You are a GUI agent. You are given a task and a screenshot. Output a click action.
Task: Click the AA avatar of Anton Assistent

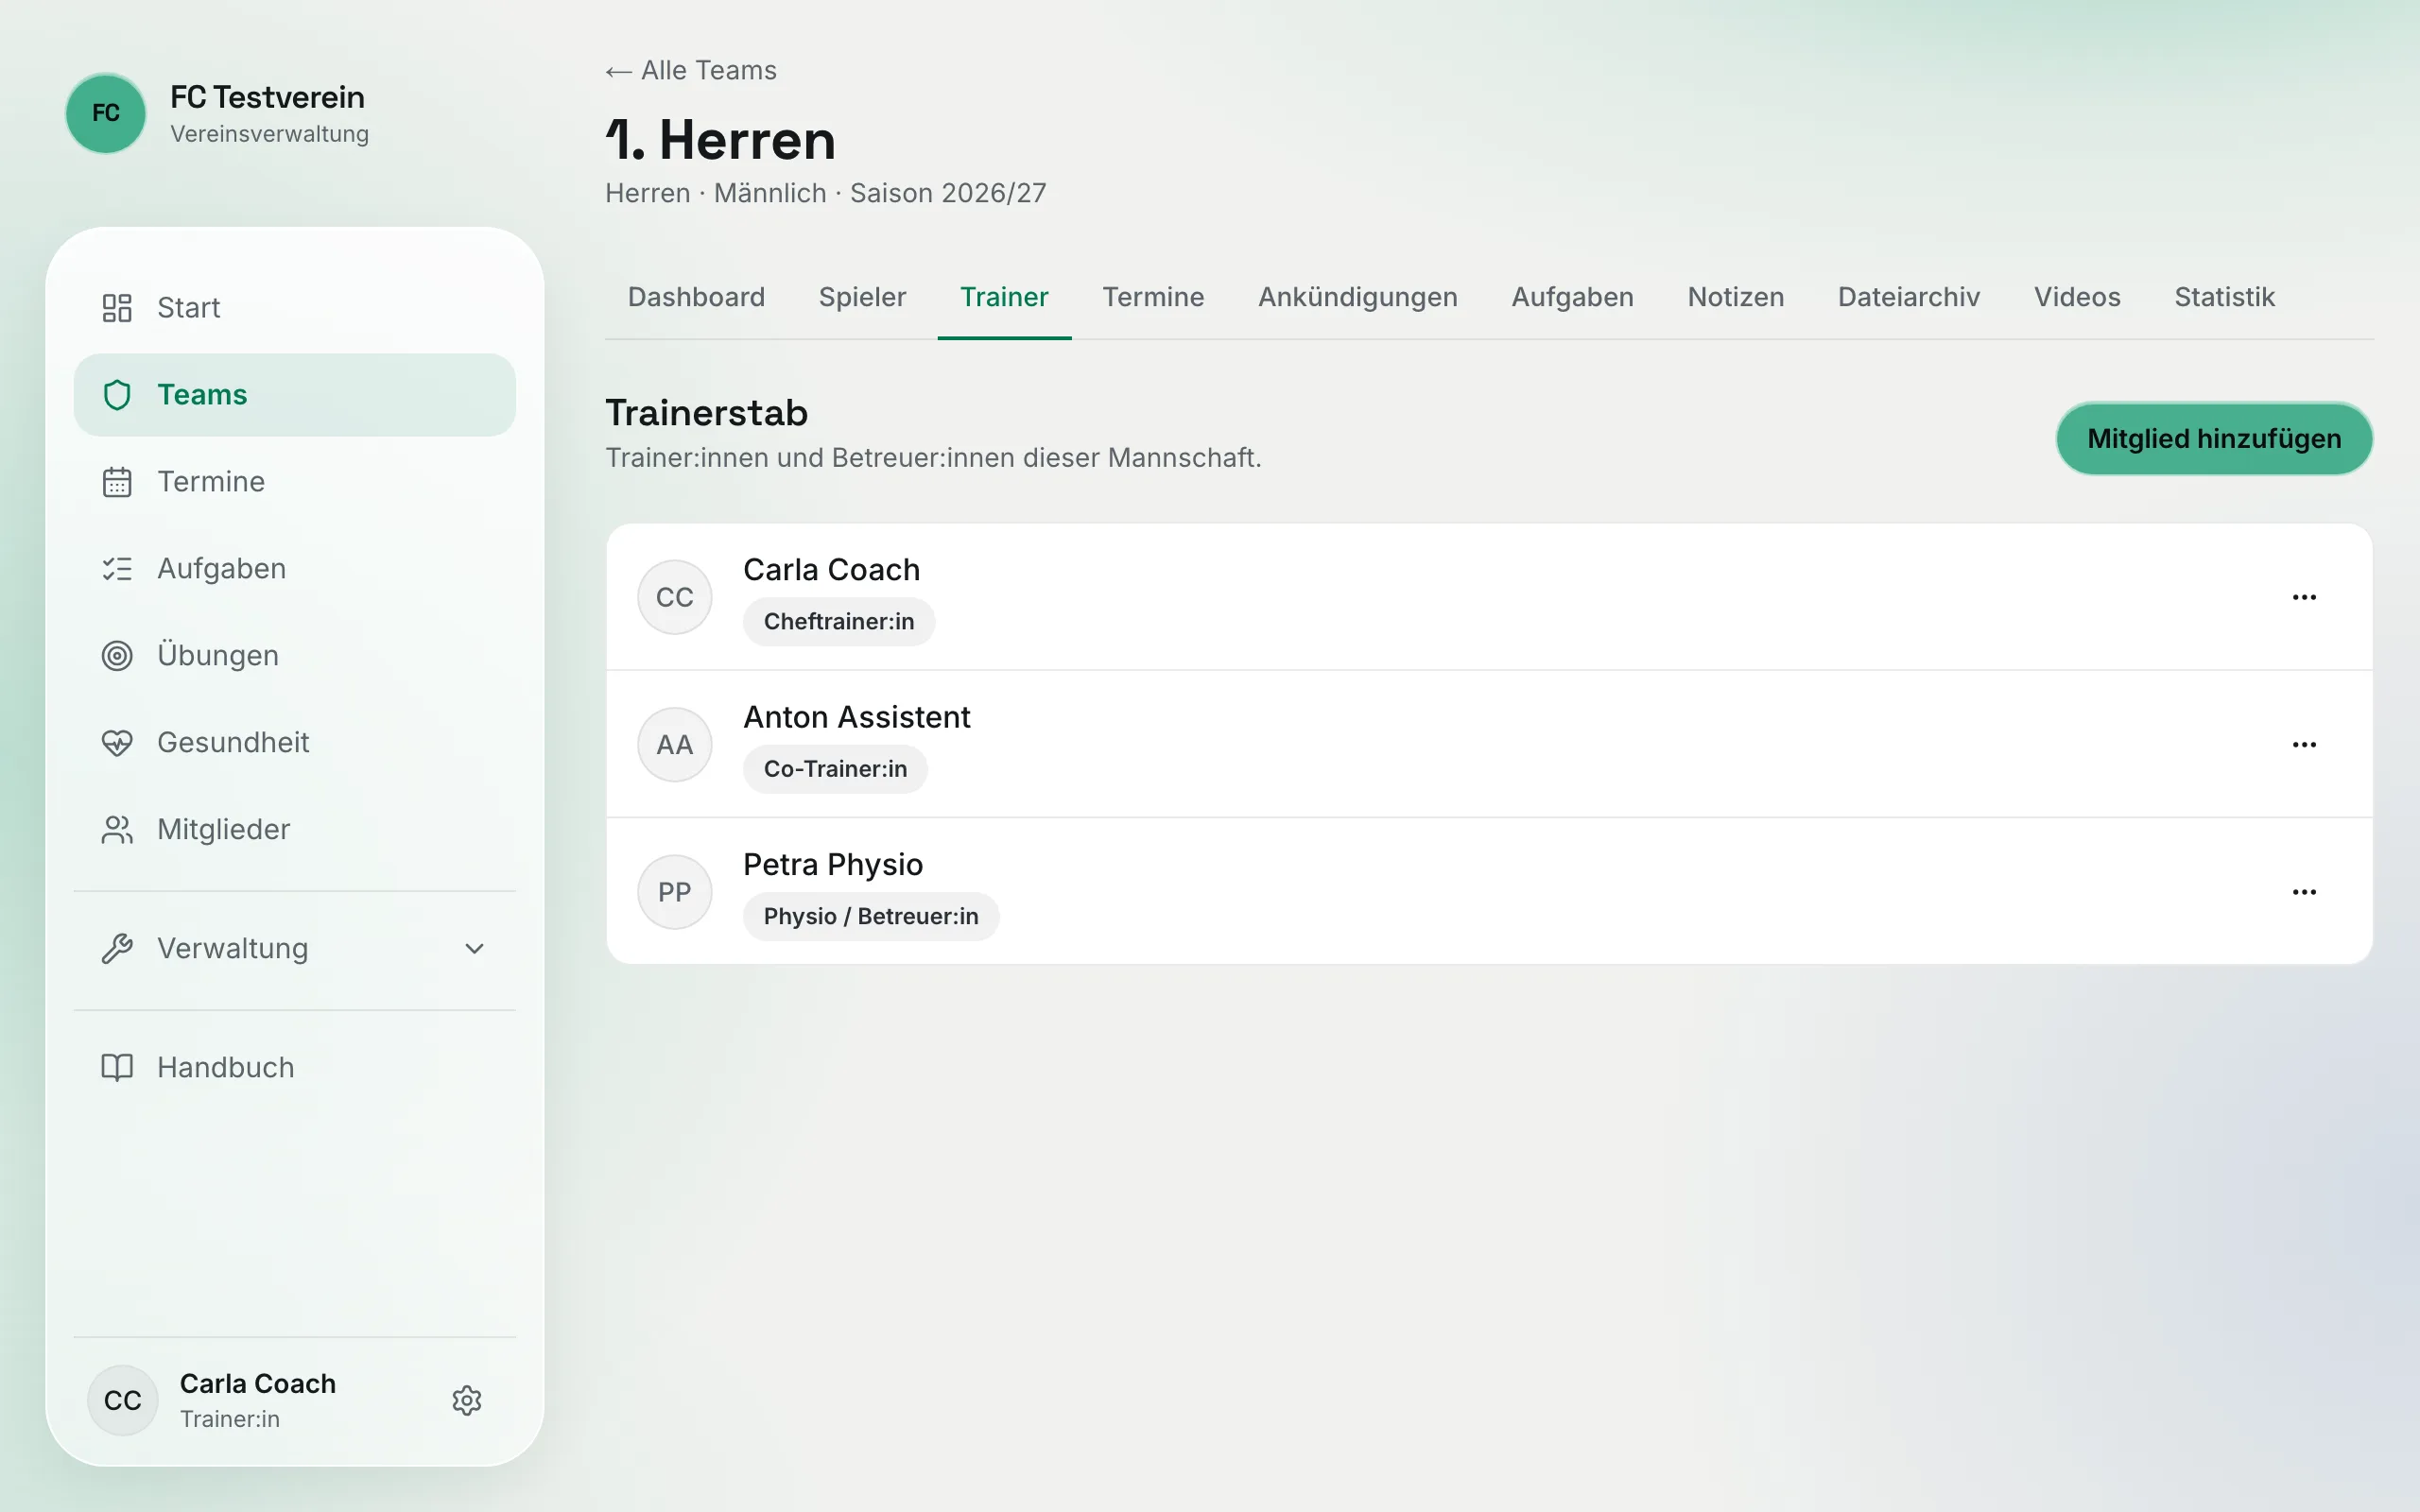coord(675,745)
